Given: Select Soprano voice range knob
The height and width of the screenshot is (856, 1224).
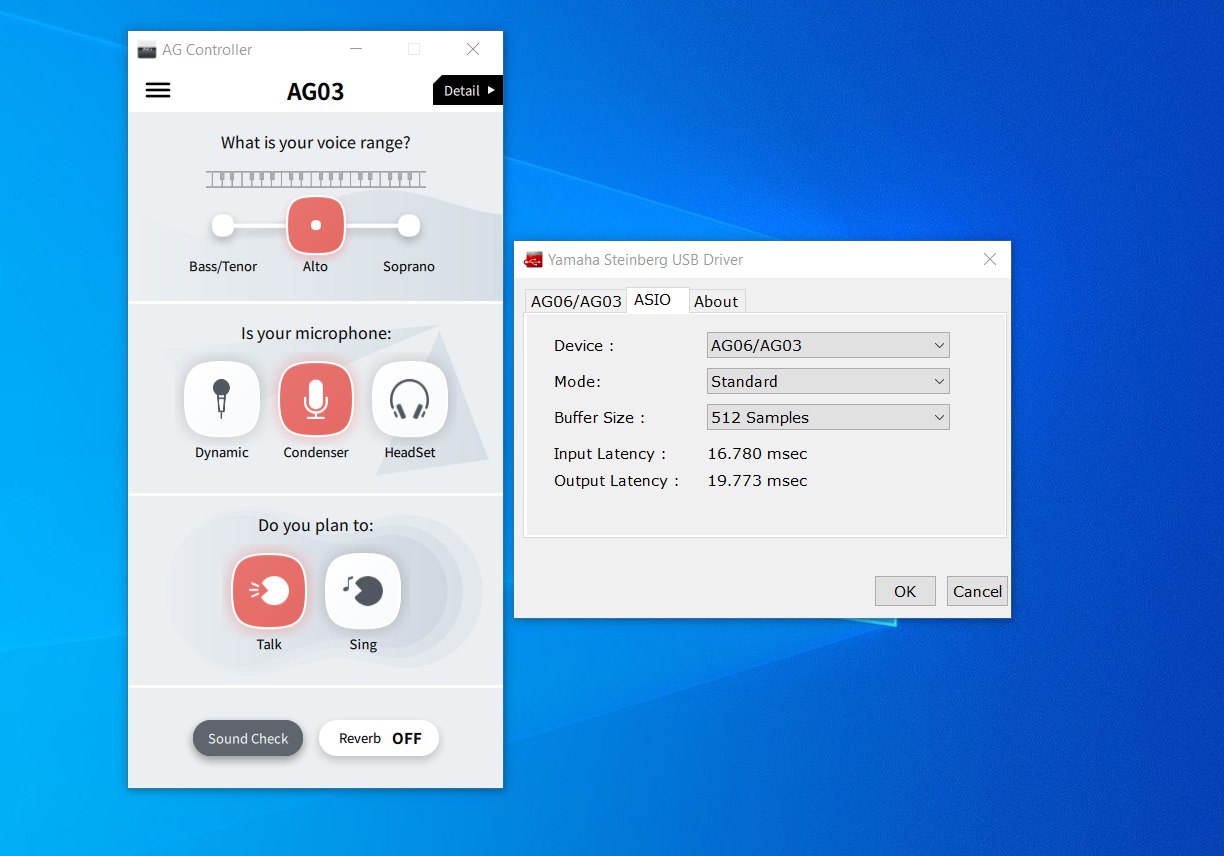Looking at the screenshot, I should tap(409, 227).
